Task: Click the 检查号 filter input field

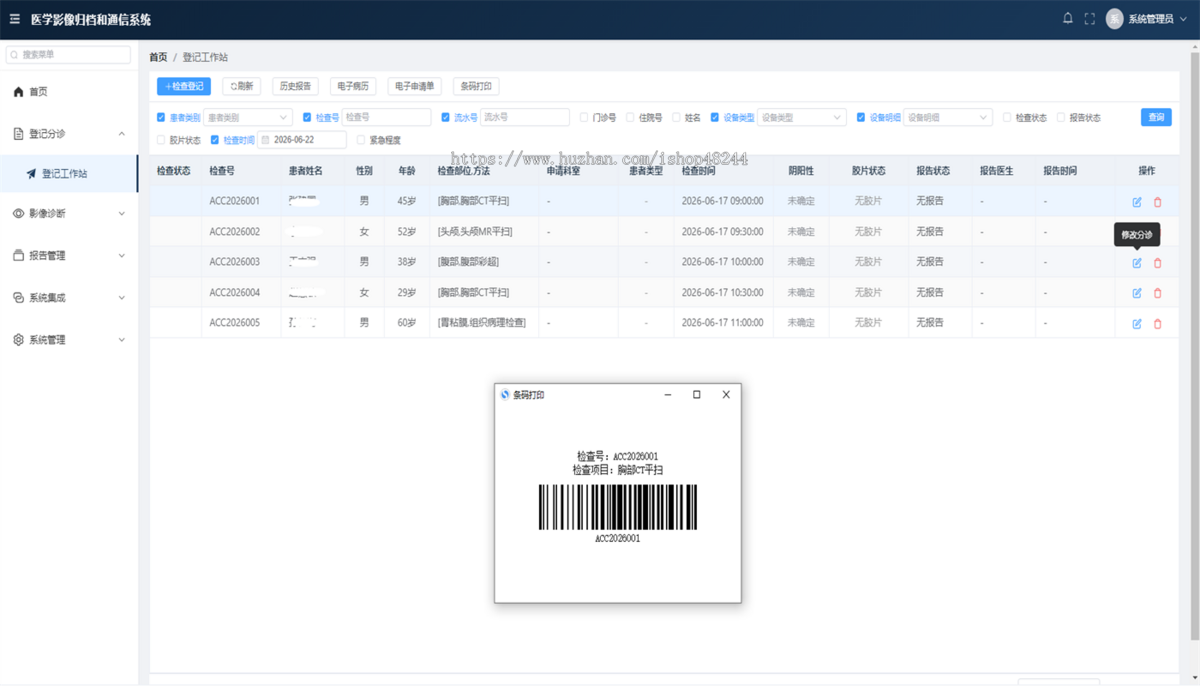Action: tap(386, 118)
